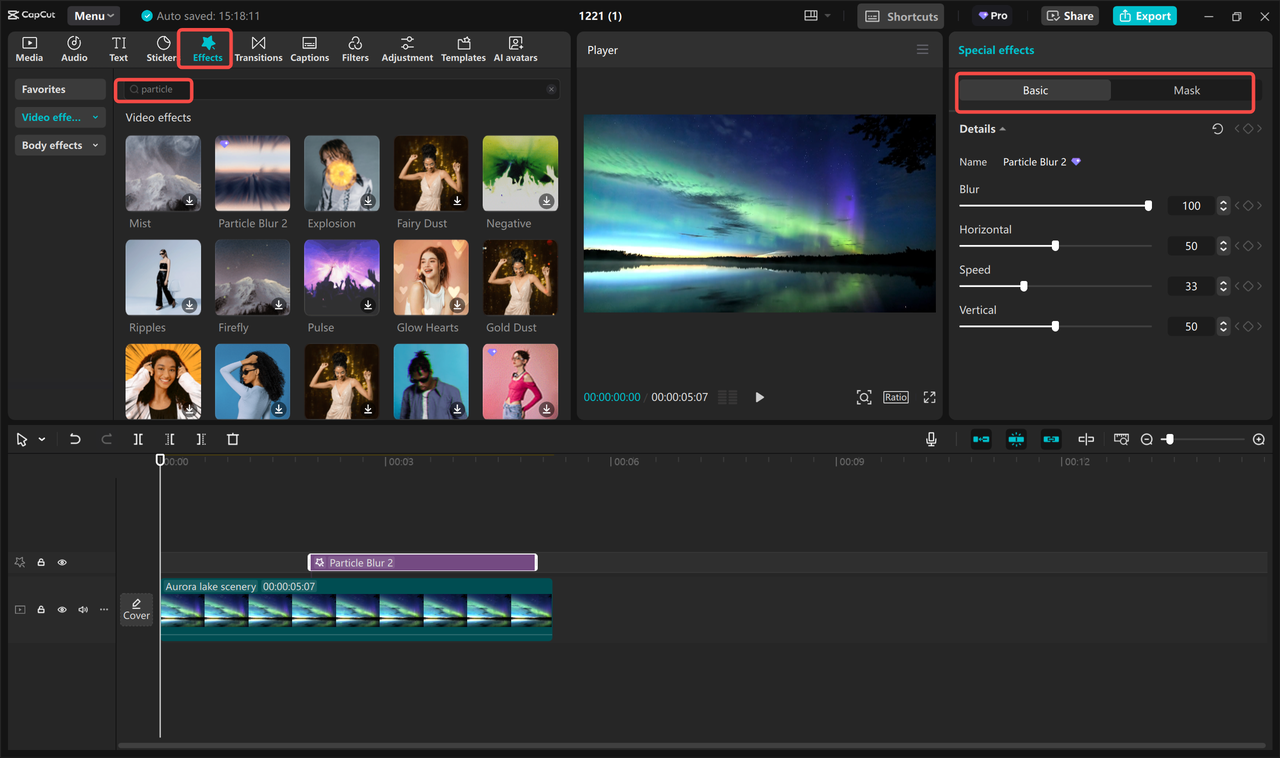Select the Split clip tool
This screenshot has width=1280, height=758.
click(138, 439)
